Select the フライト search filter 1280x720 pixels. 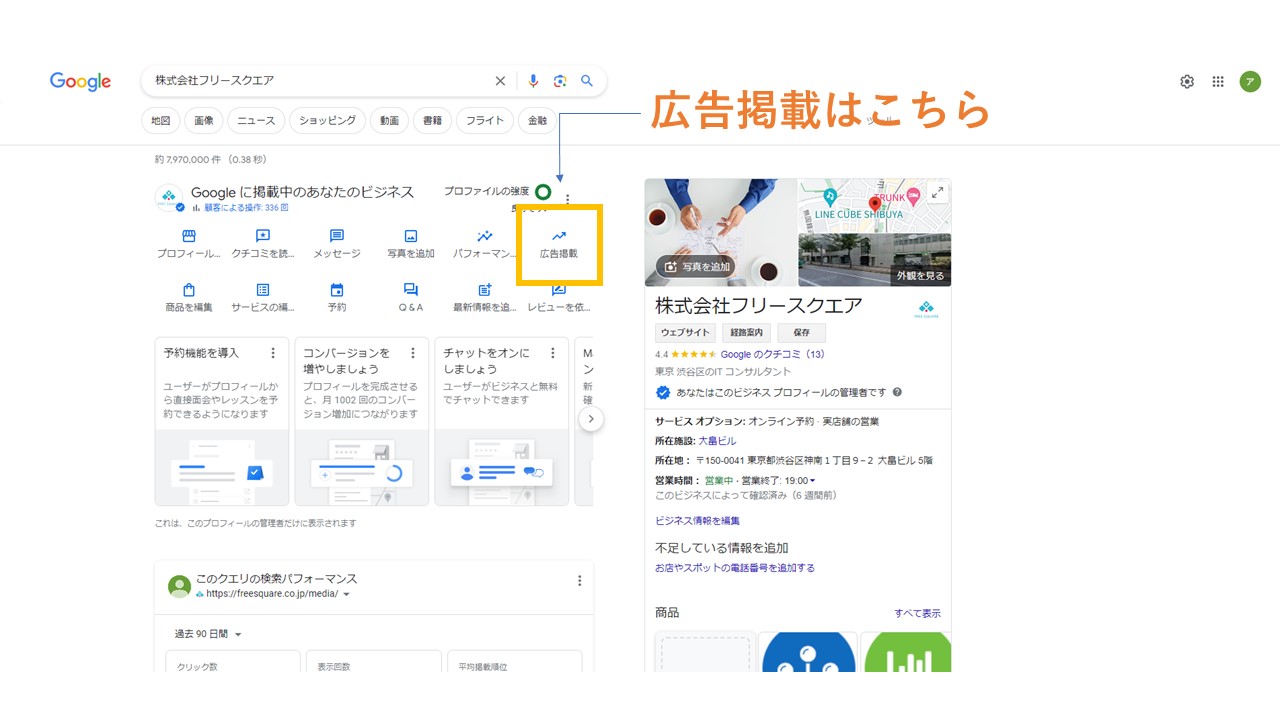(485, 121)
